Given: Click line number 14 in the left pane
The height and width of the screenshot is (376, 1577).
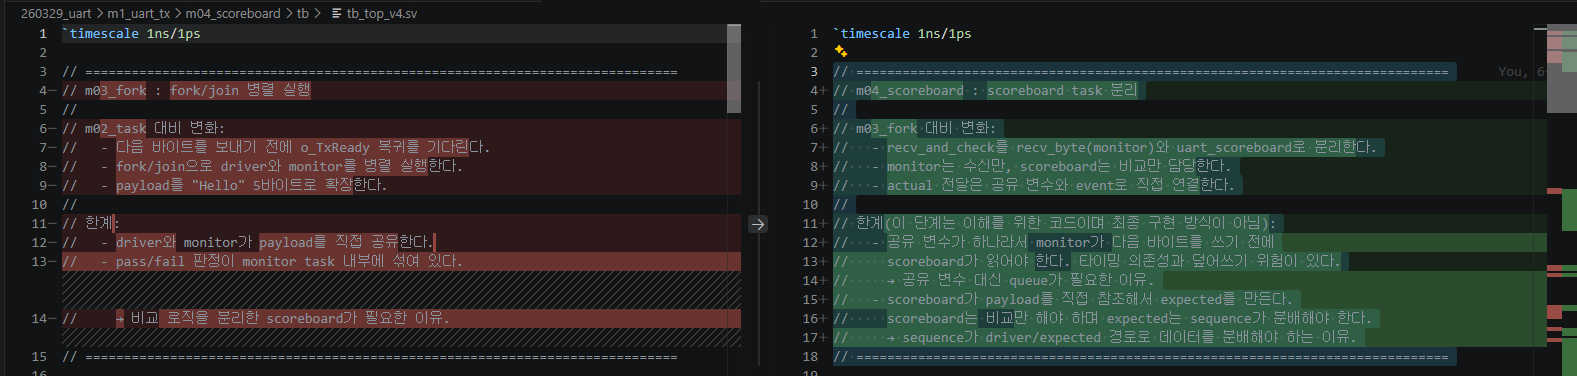Looking at the screenshot, I should [x=39, y=318].
